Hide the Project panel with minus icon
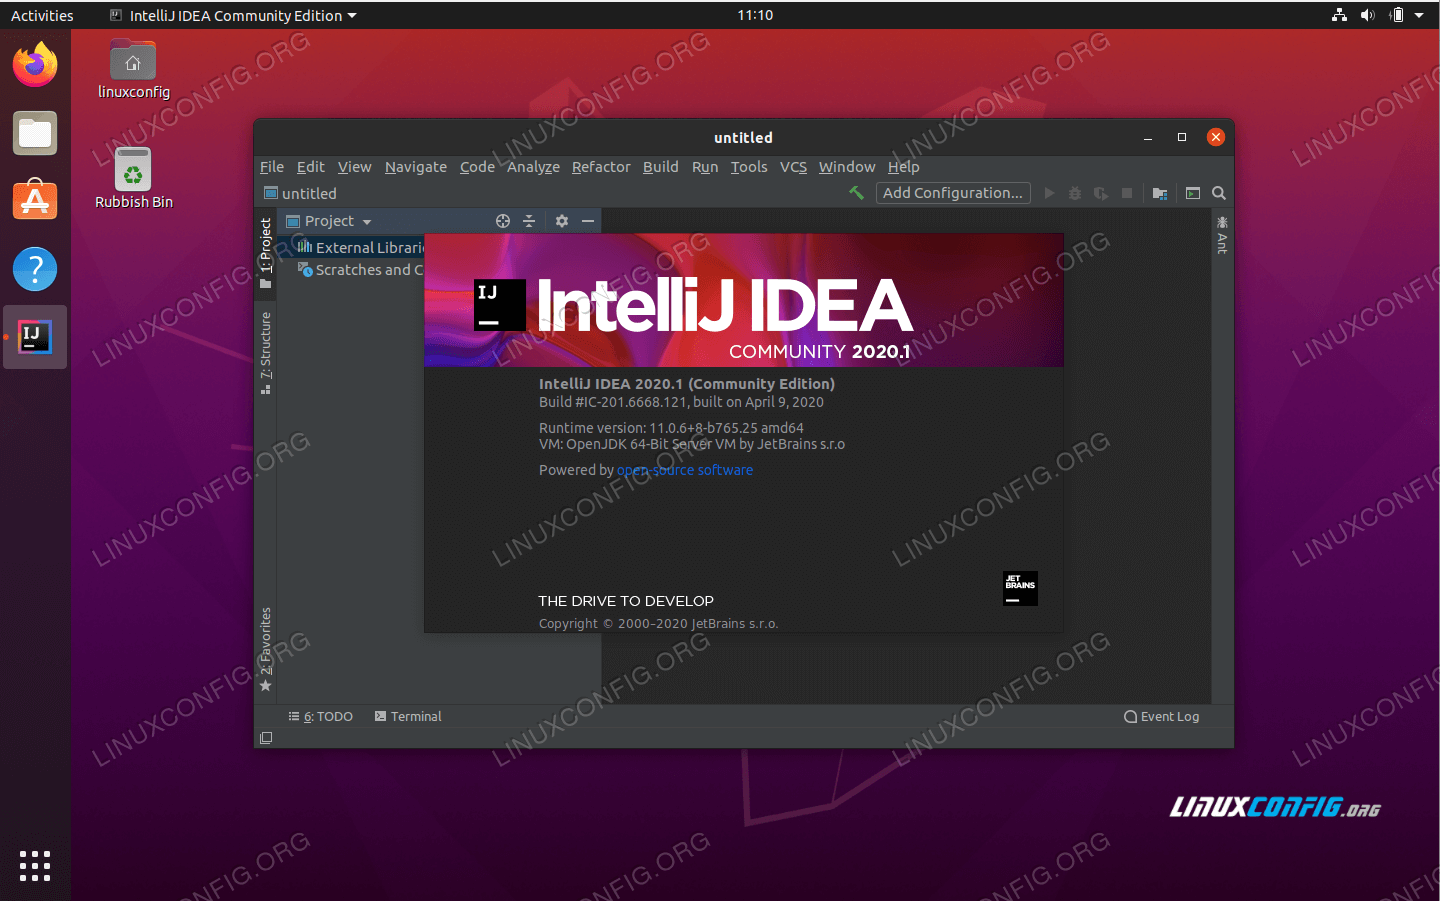 [588, 221]
